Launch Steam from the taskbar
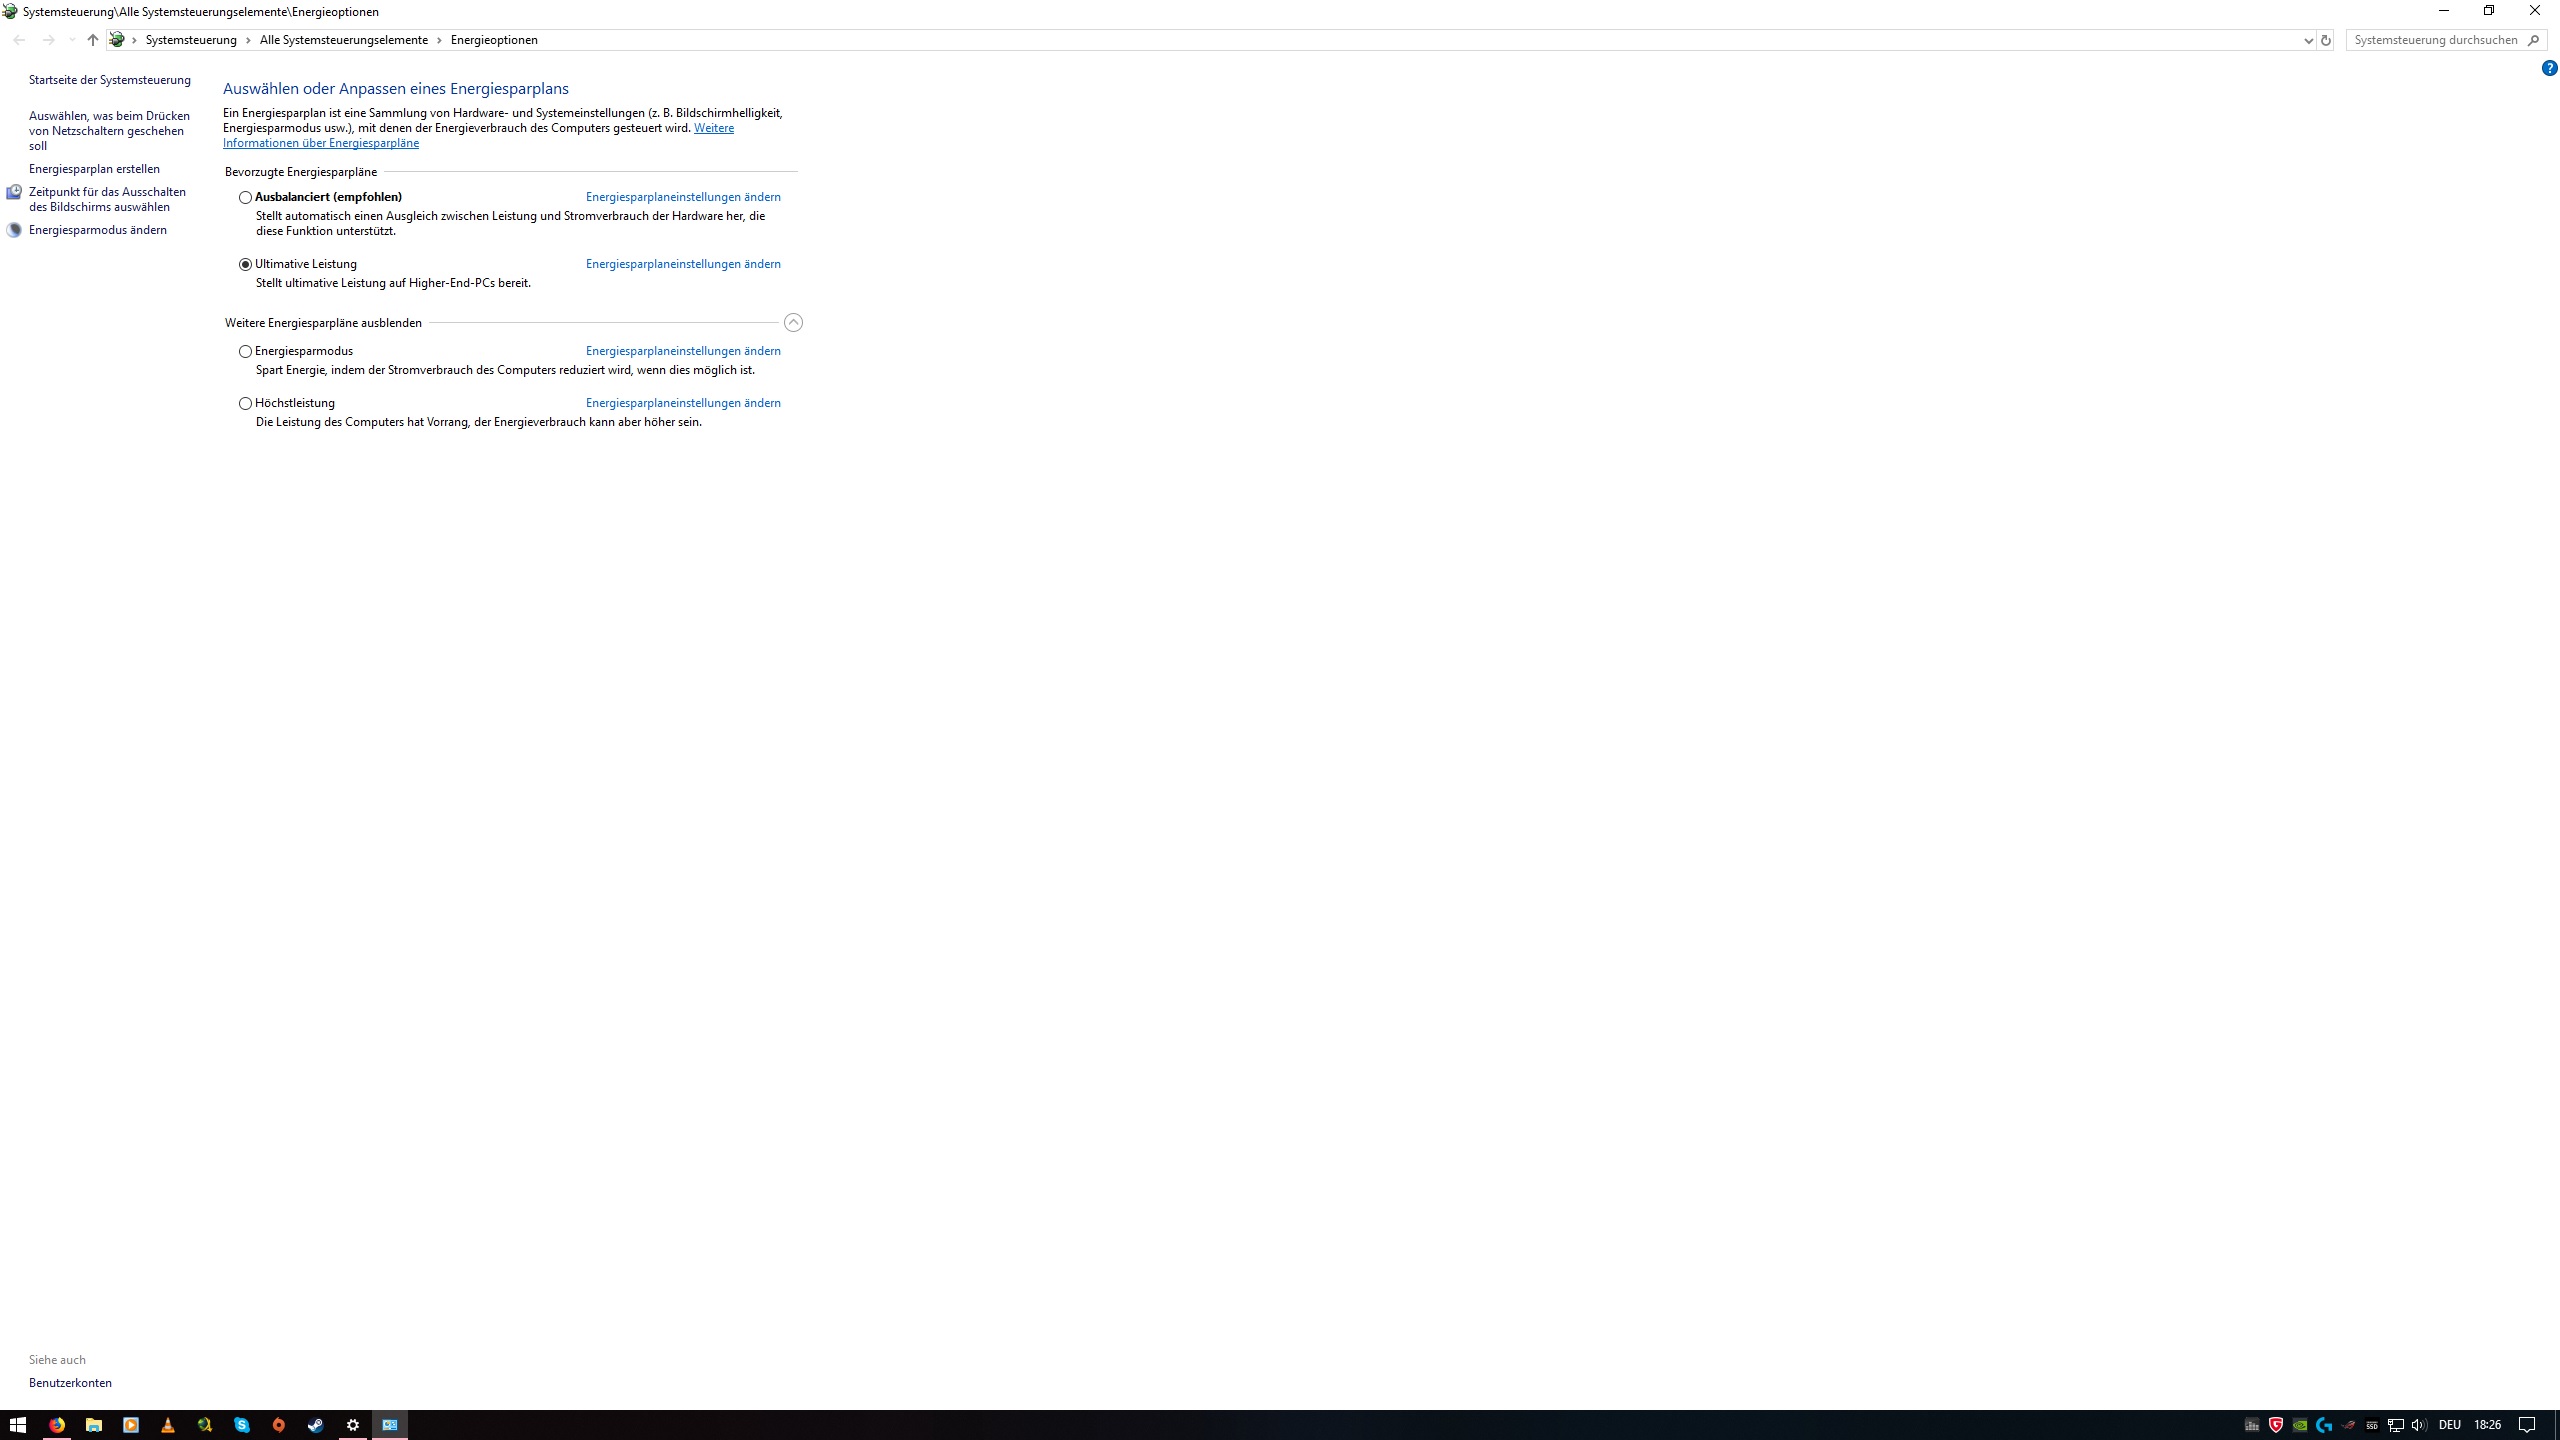 coord(316,1425)
